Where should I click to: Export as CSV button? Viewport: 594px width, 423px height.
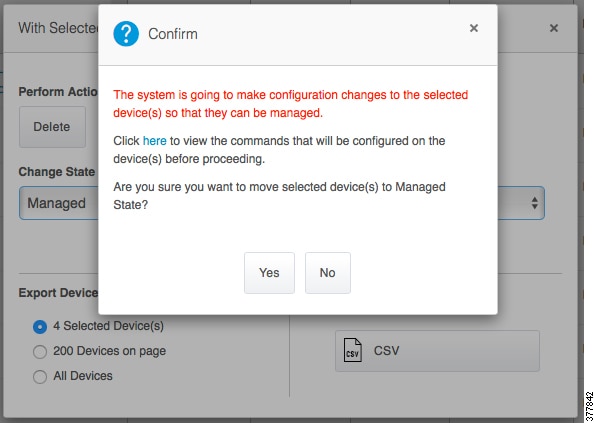pos(437,351)
